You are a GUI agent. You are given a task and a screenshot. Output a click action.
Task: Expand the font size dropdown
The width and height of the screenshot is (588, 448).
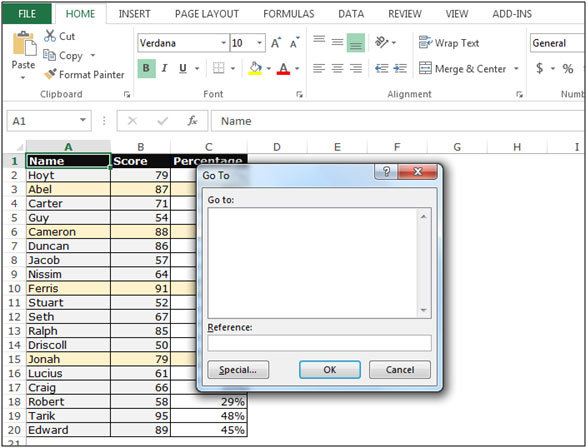pyautogui.click(x=259, y=43)
